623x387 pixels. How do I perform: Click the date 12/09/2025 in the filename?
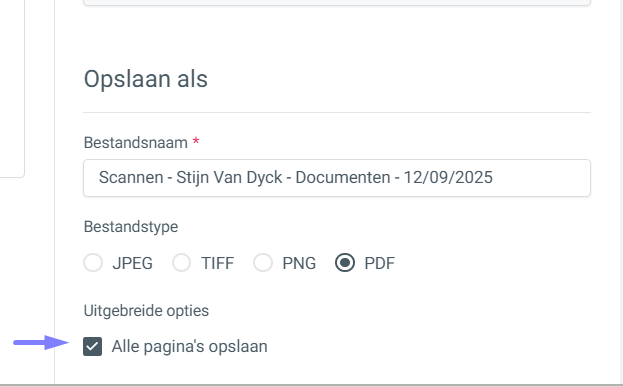pos(448,178)
